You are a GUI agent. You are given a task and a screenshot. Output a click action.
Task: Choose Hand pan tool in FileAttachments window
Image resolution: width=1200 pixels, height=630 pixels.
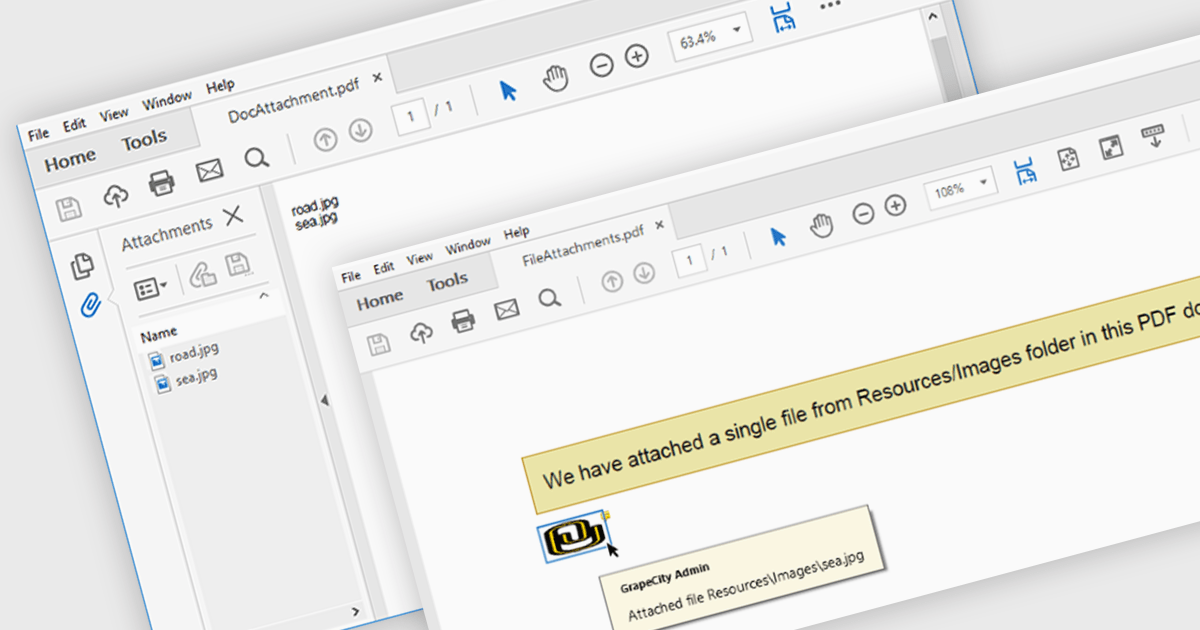point(822,225)
